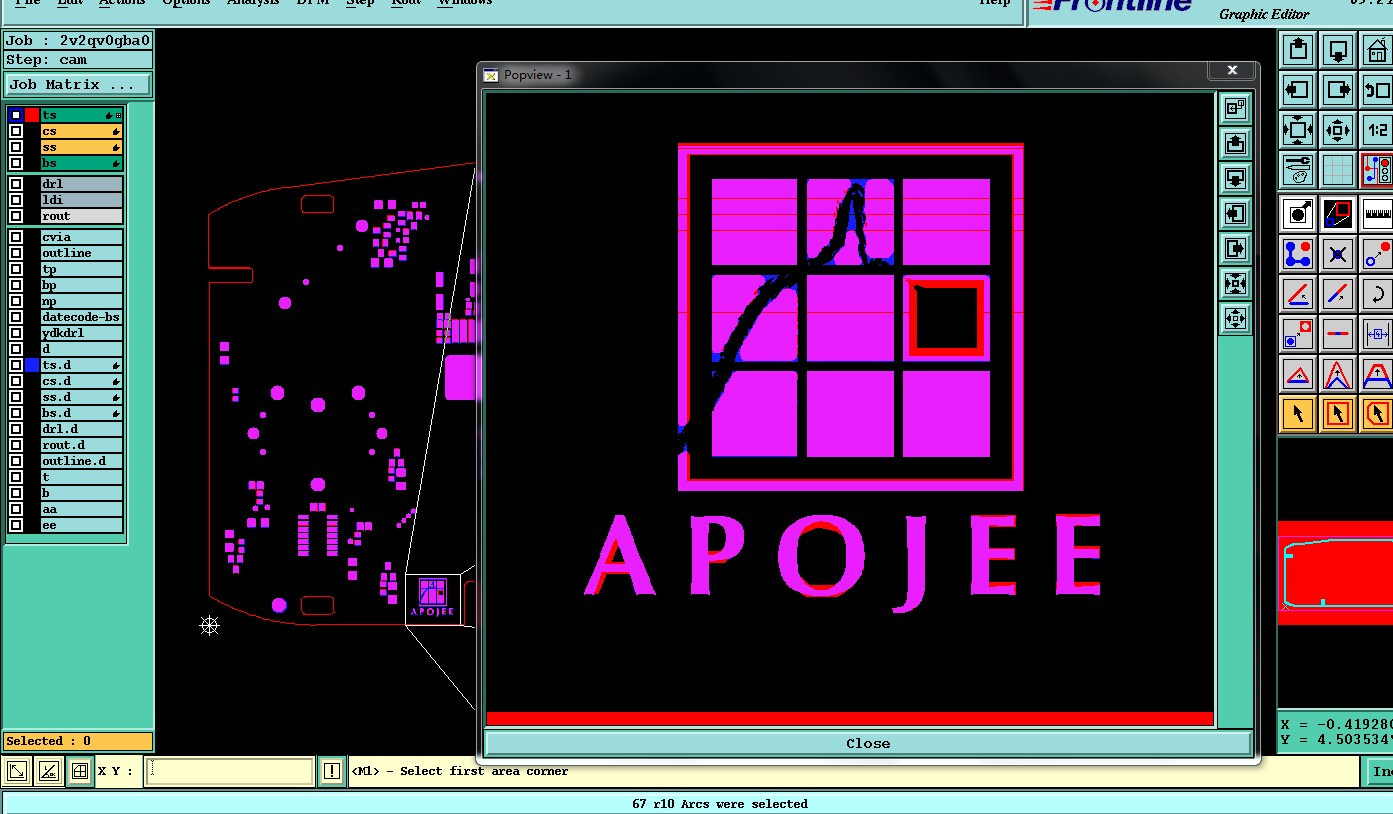Select the plain arrow pointer tool
The height and width of the screenshot is (814, 1393).
1298,412
